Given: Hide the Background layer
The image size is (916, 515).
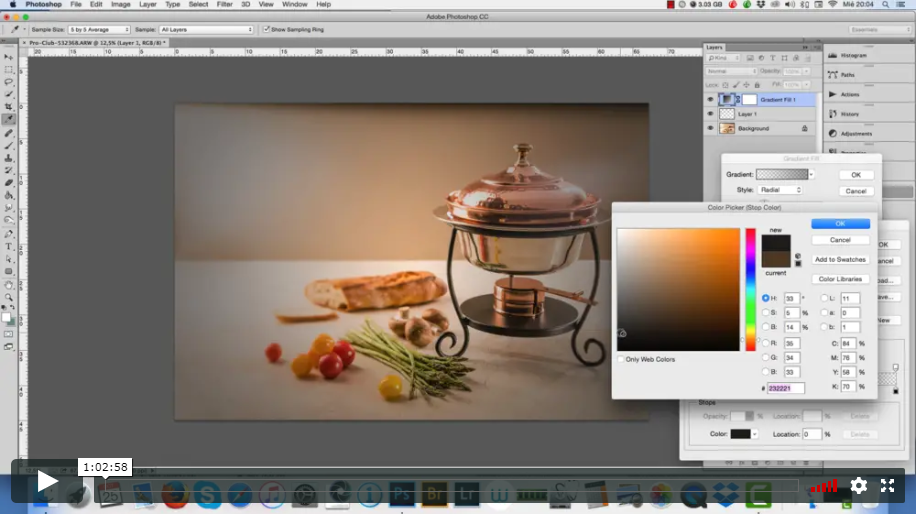Looking at the screenshot, I should click(x=710, y=128).
